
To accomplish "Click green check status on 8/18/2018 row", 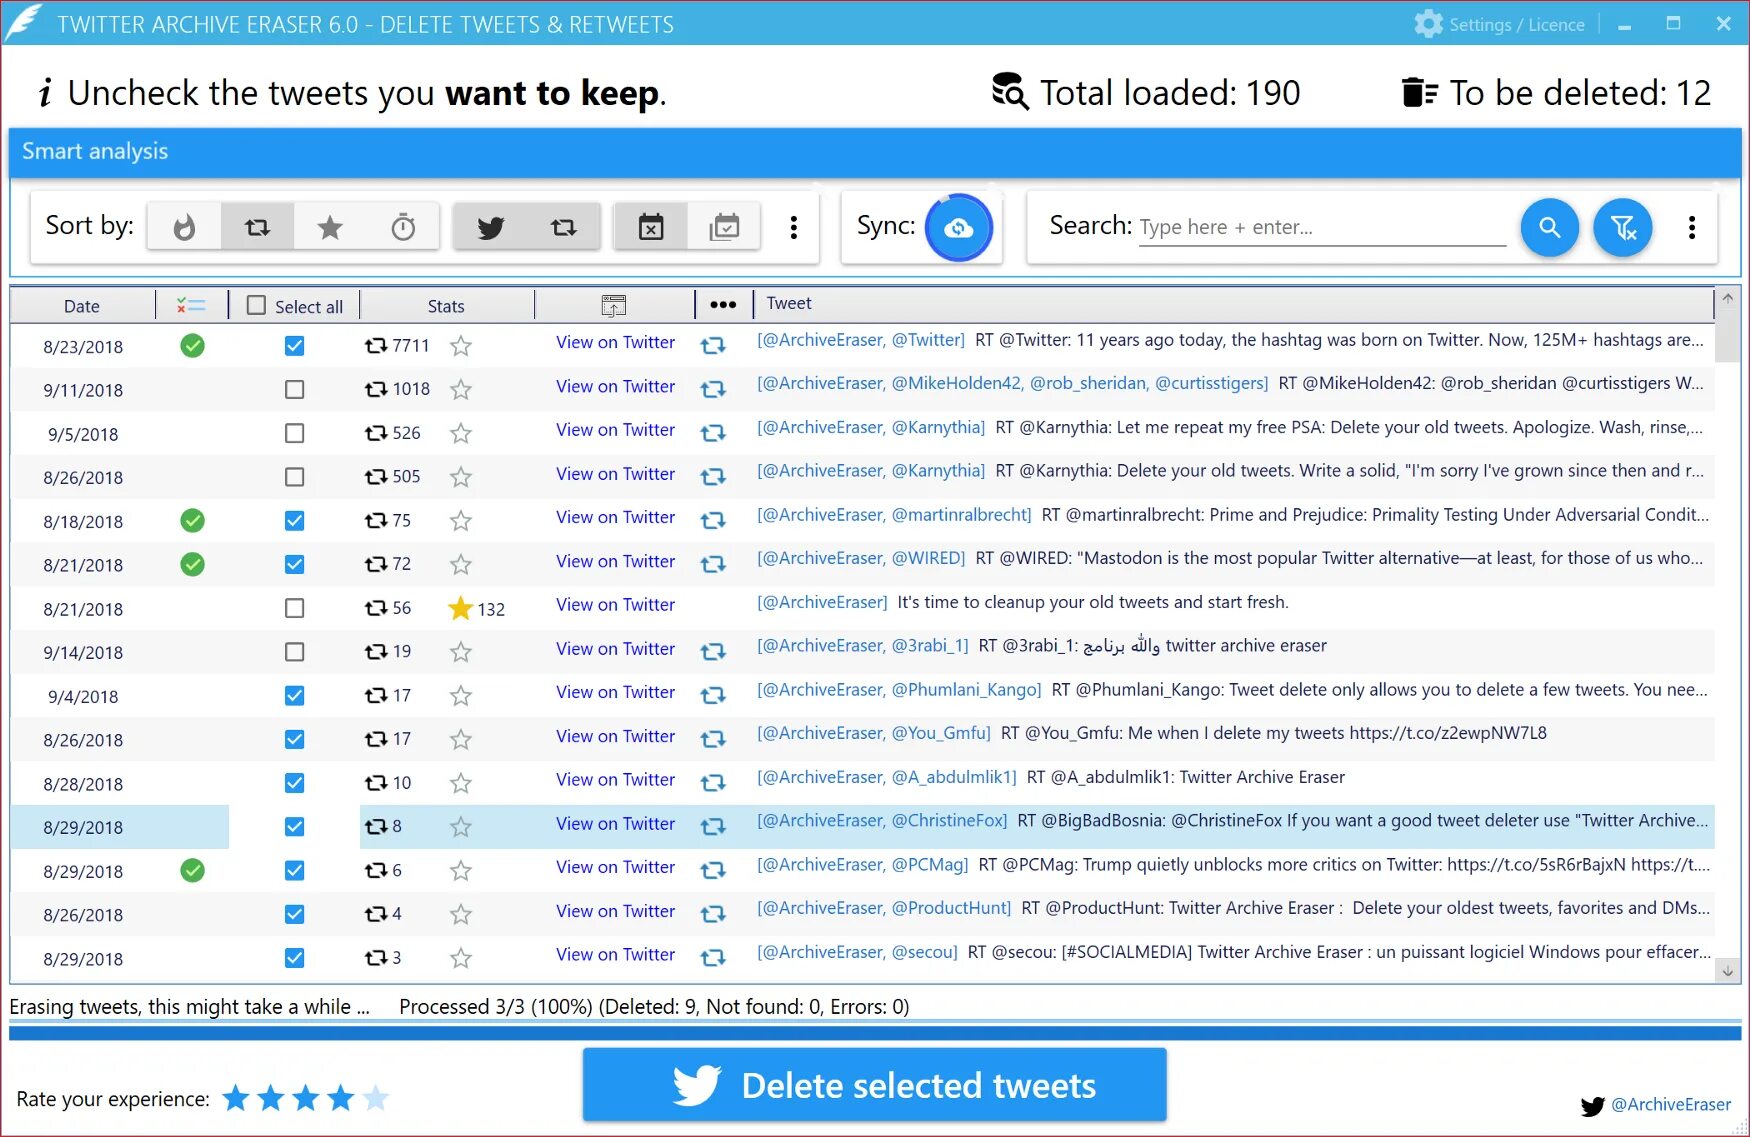I will (x=192, y=520).
